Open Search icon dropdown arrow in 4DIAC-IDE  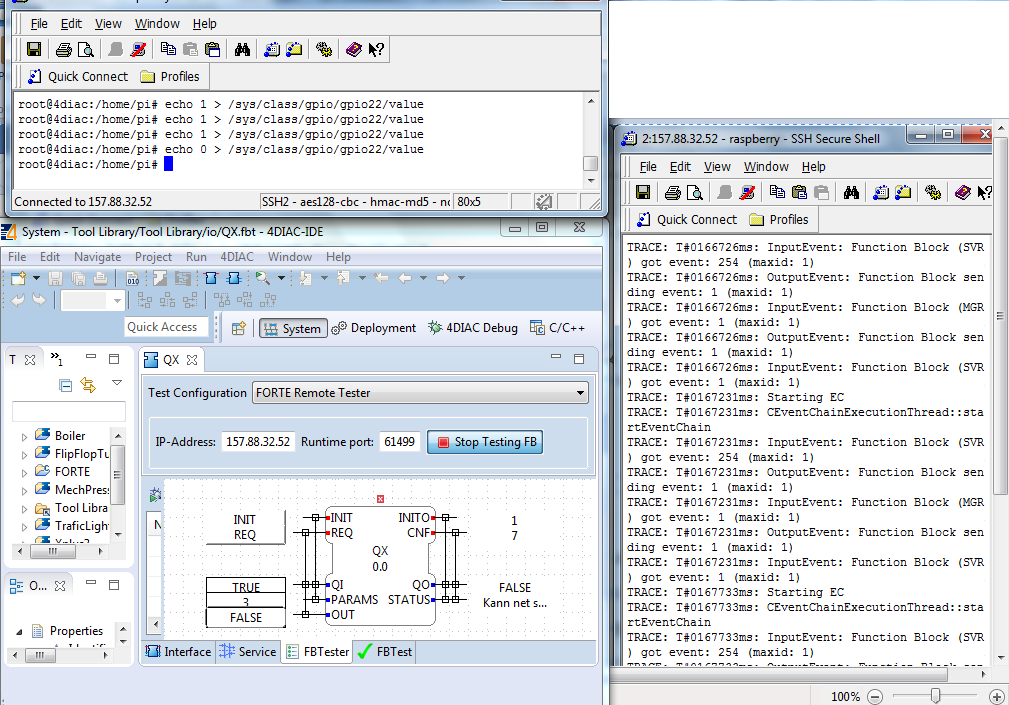(281, 278)
